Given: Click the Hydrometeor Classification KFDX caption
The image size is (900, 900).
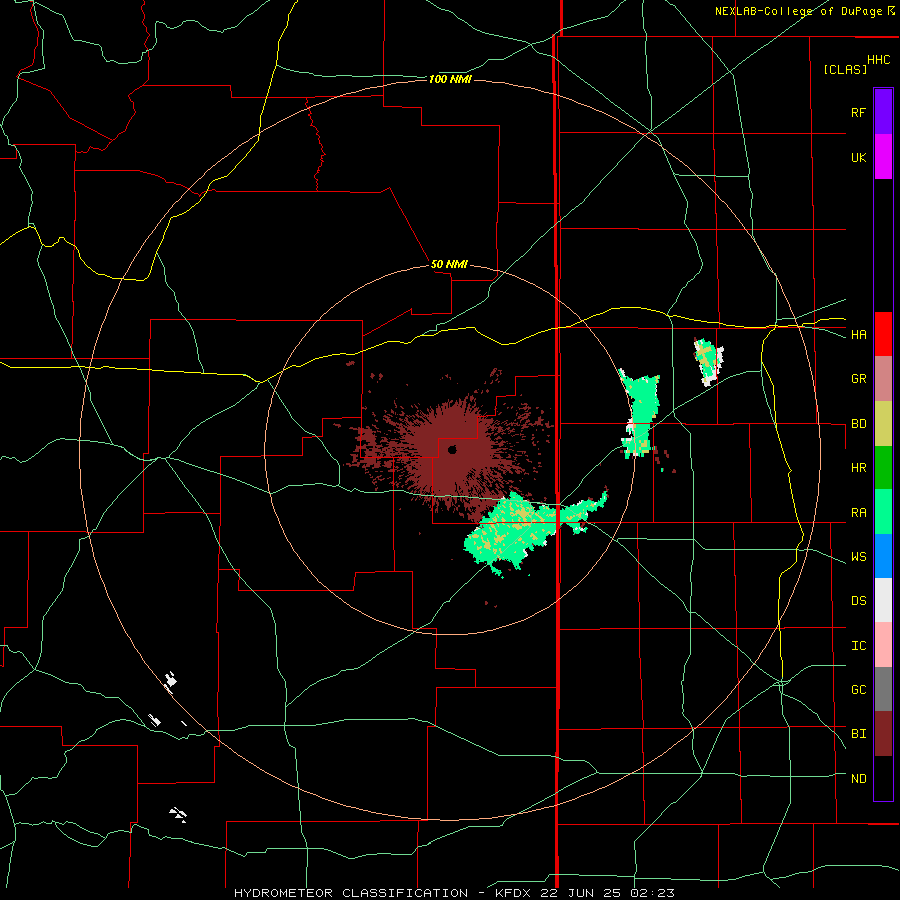Looking at the screenshot, I should tap(454, 893).
